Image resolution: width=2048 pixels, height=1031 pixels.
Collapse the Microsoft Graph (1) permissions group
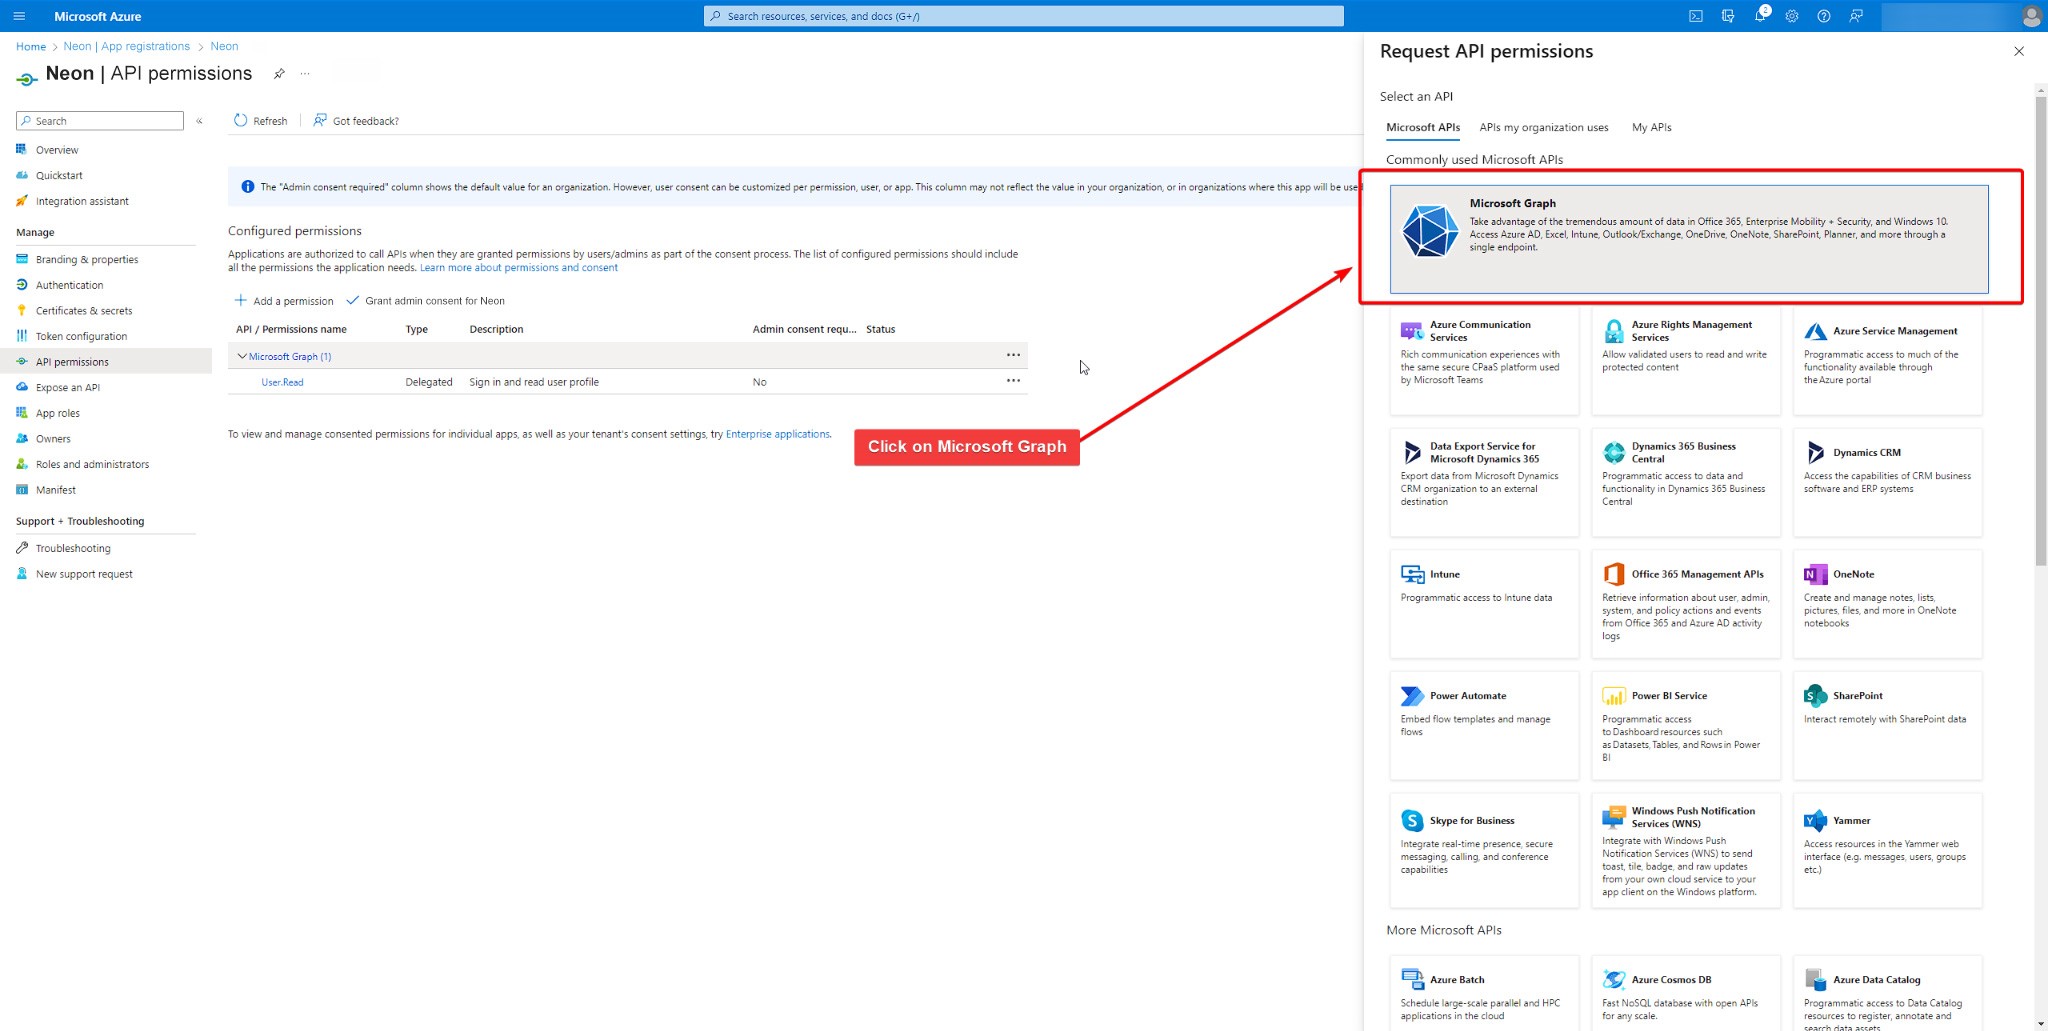pyautogui.click(x=242, y=356)
